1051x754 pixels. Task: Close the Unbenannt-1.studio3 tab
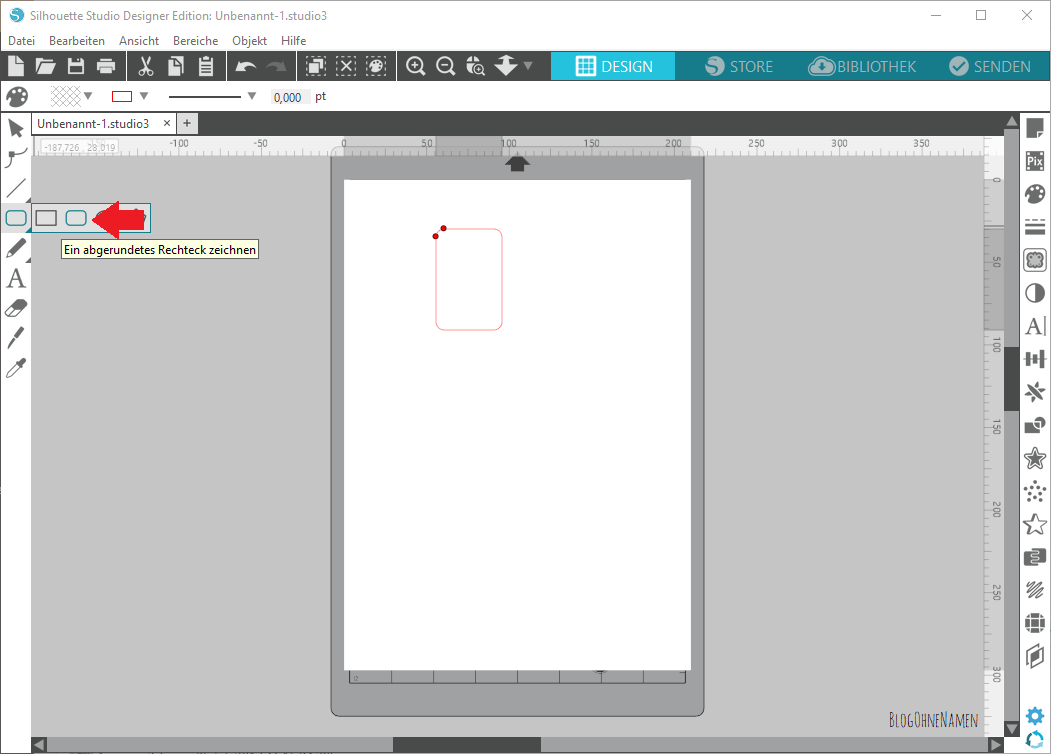tap(167, 123)
